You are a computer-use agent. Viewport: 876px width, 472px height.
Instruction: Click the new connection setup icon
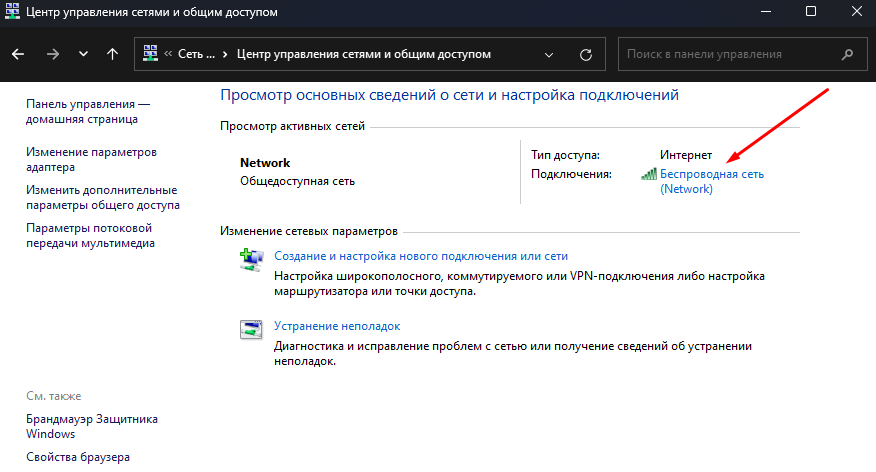tap(251, 260)
